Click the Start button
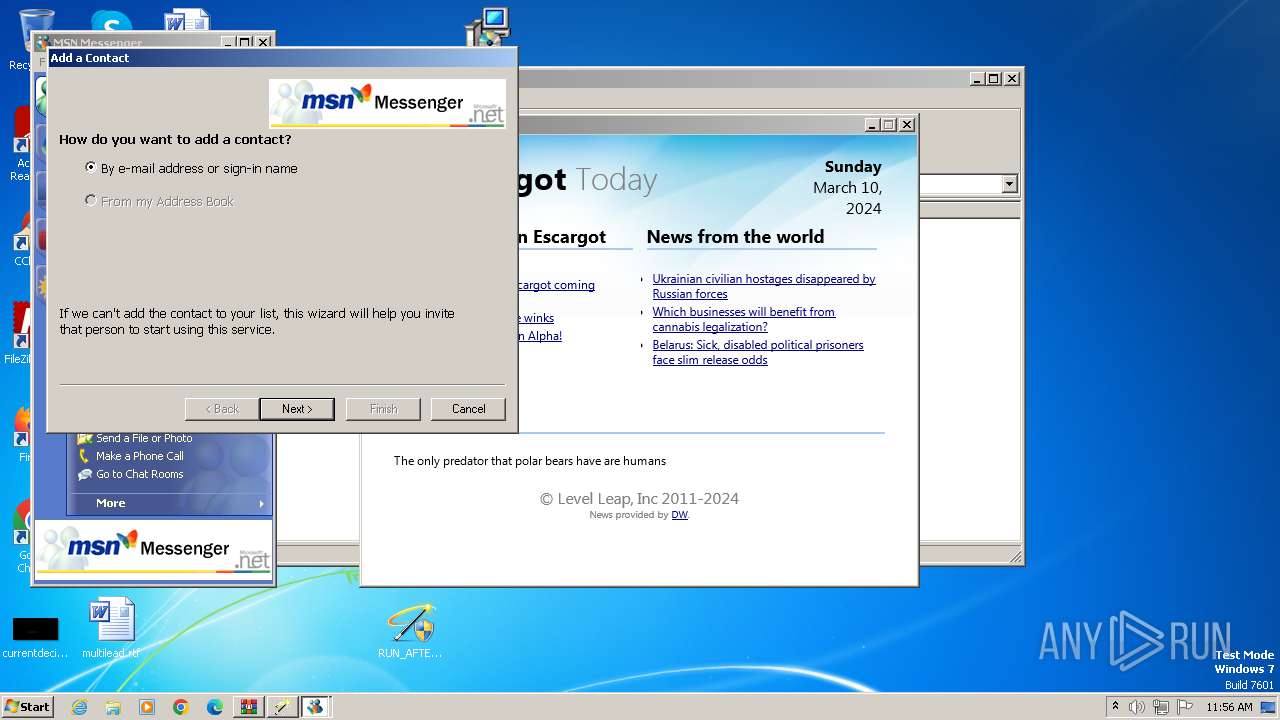 pyautogui.click(x=27, y=706)
